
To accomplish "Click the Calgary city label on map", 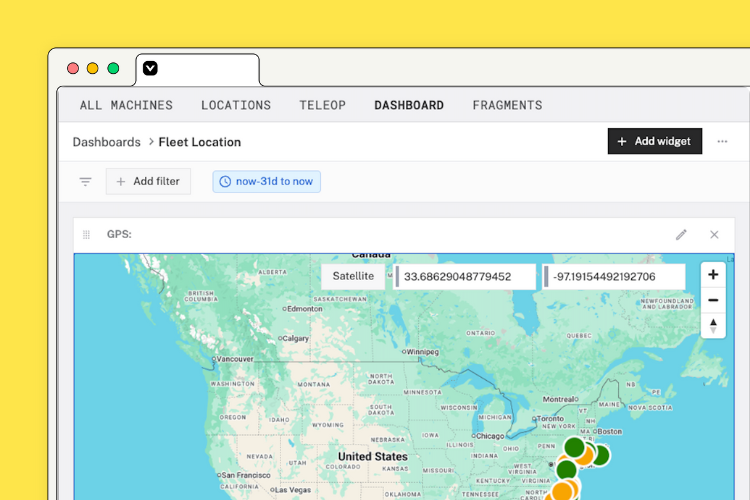I will point(296,338).
